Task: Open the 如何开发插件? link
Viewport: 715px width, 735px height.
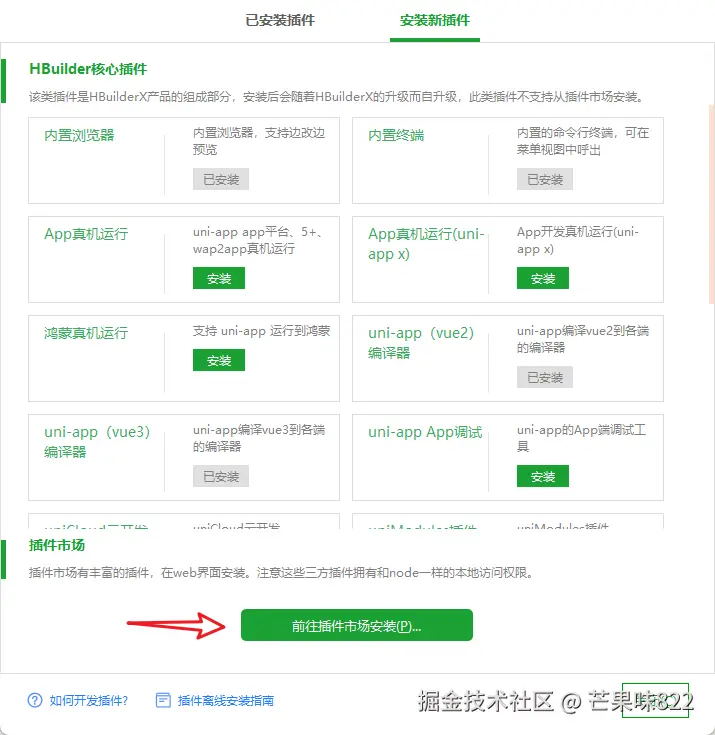Action: (x=89, y=700)
